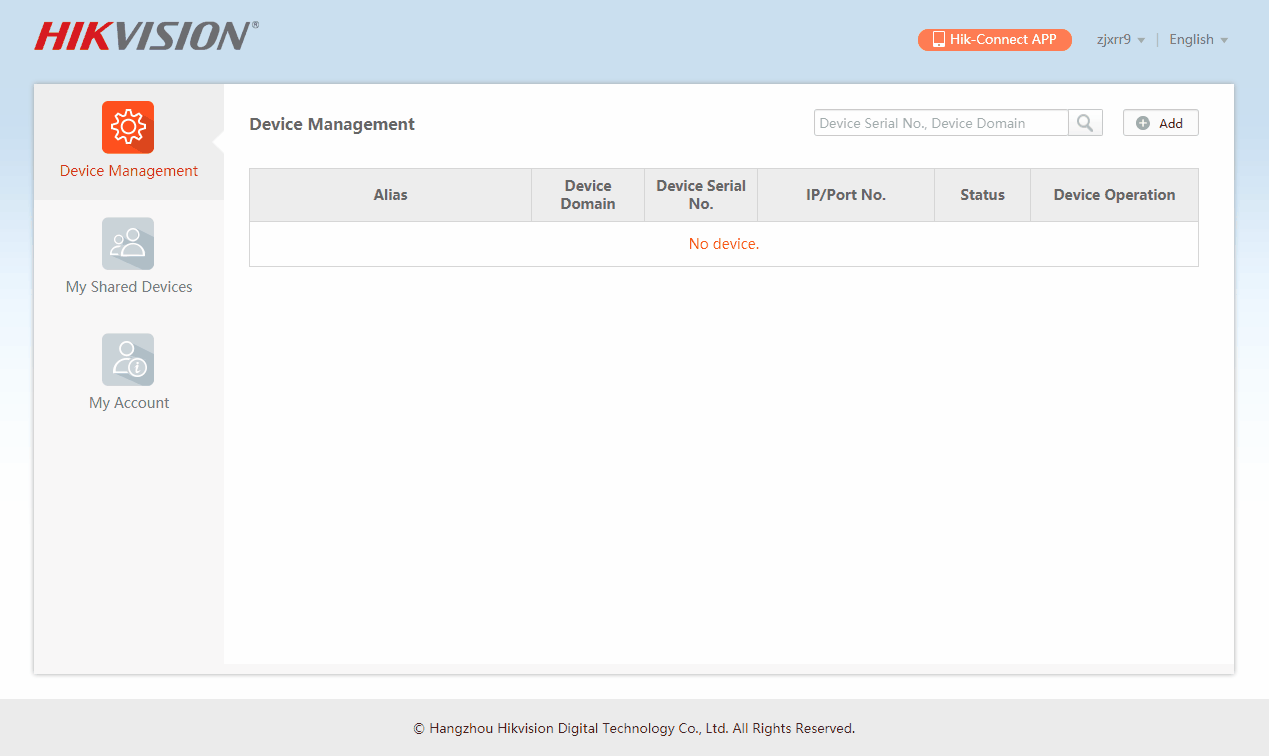The image size is (1269, 756).
Task: Click the Status column header
Action: [x=982, y=195]
